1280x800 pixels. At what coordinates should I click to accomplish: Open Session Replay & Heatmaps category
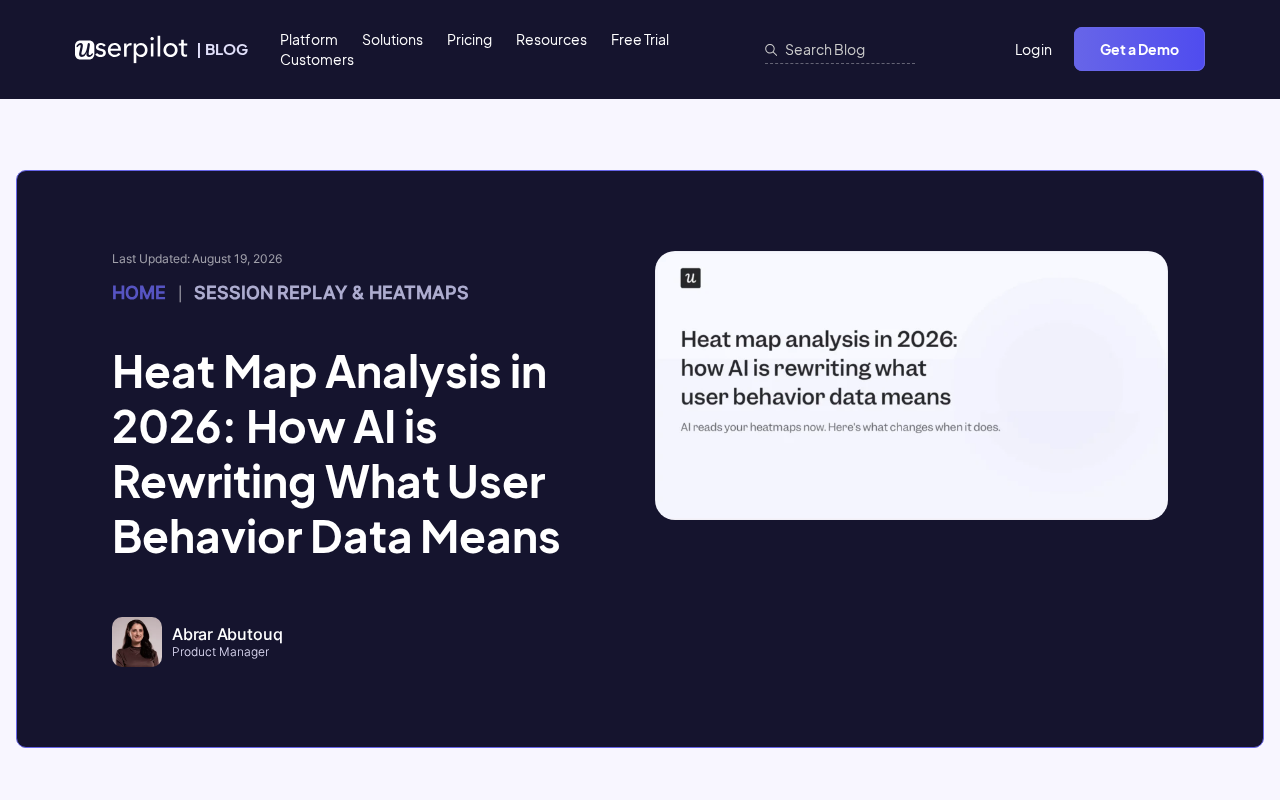(x=331, y=292)
